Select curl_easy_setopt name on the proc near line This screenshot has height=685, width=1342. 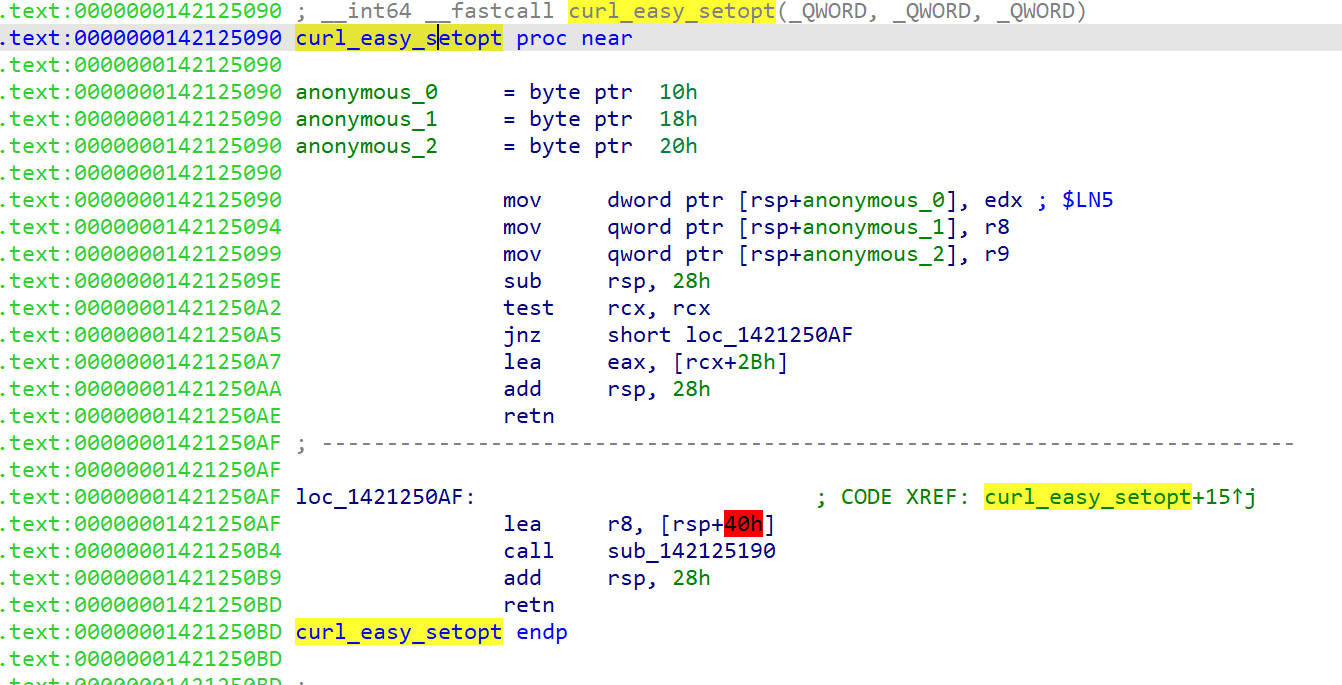click(399, 38)
